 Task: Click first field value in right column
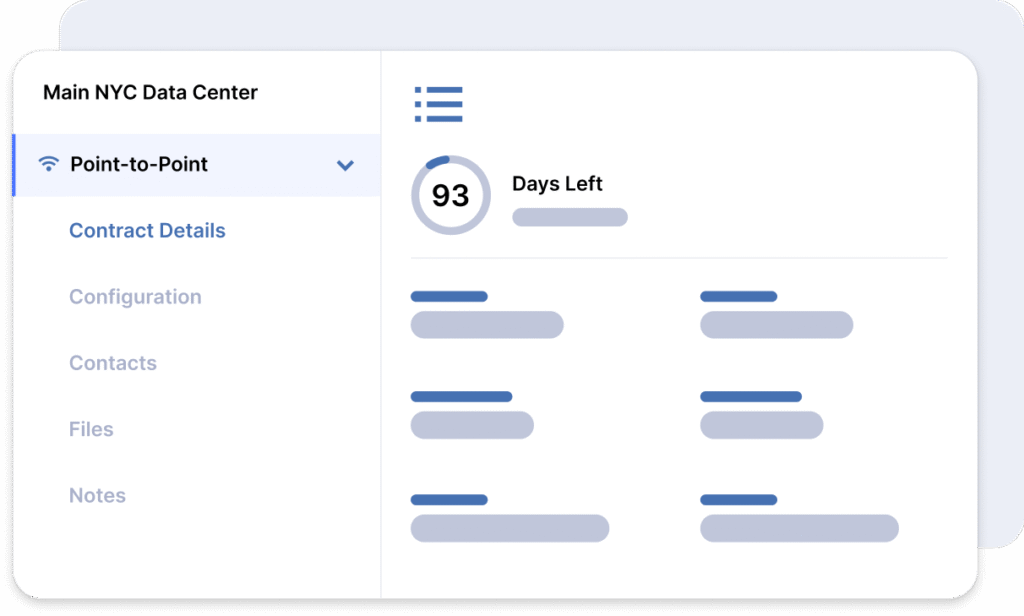coord(776,325)
